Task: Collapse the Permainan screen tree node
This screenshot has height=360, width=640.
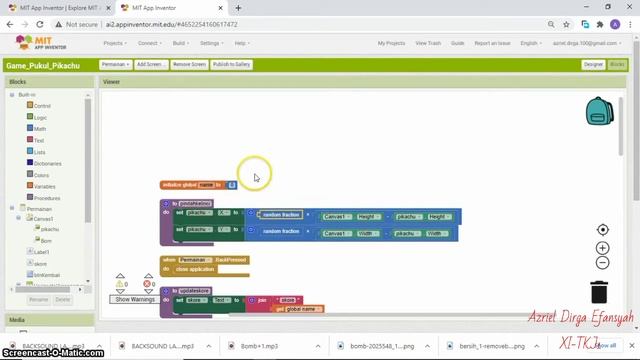Action: point(12,208)
